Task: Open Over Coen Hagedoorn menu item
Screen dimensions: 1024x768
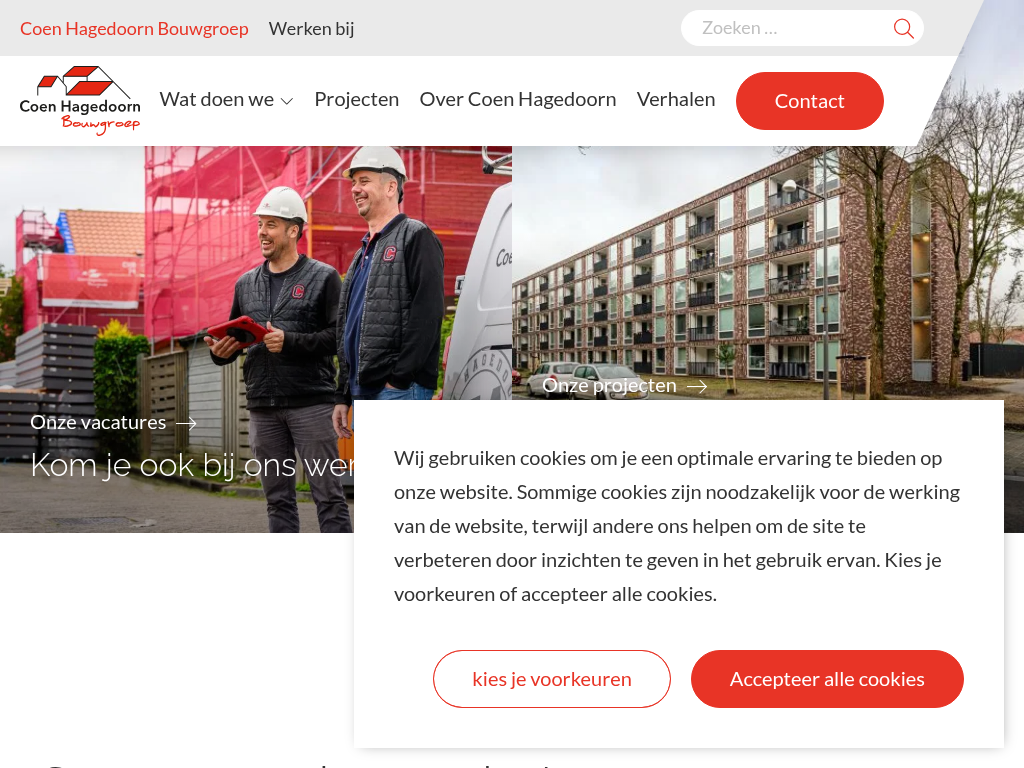Action: point(518,99)
